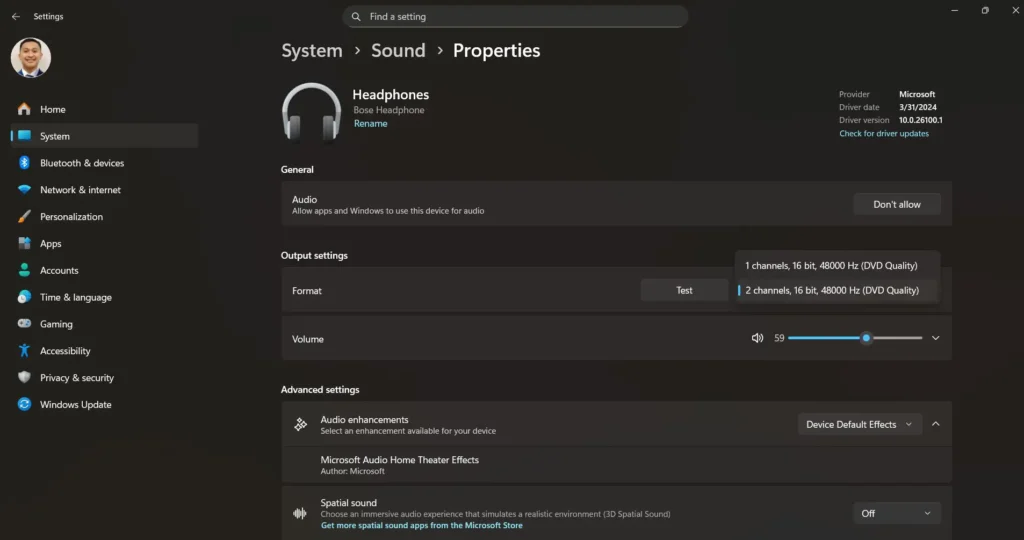This screenshot has width=1024, height=540.
Task: Collapse the Audio enhancements section chevron
Action: [x=936, y=424]
